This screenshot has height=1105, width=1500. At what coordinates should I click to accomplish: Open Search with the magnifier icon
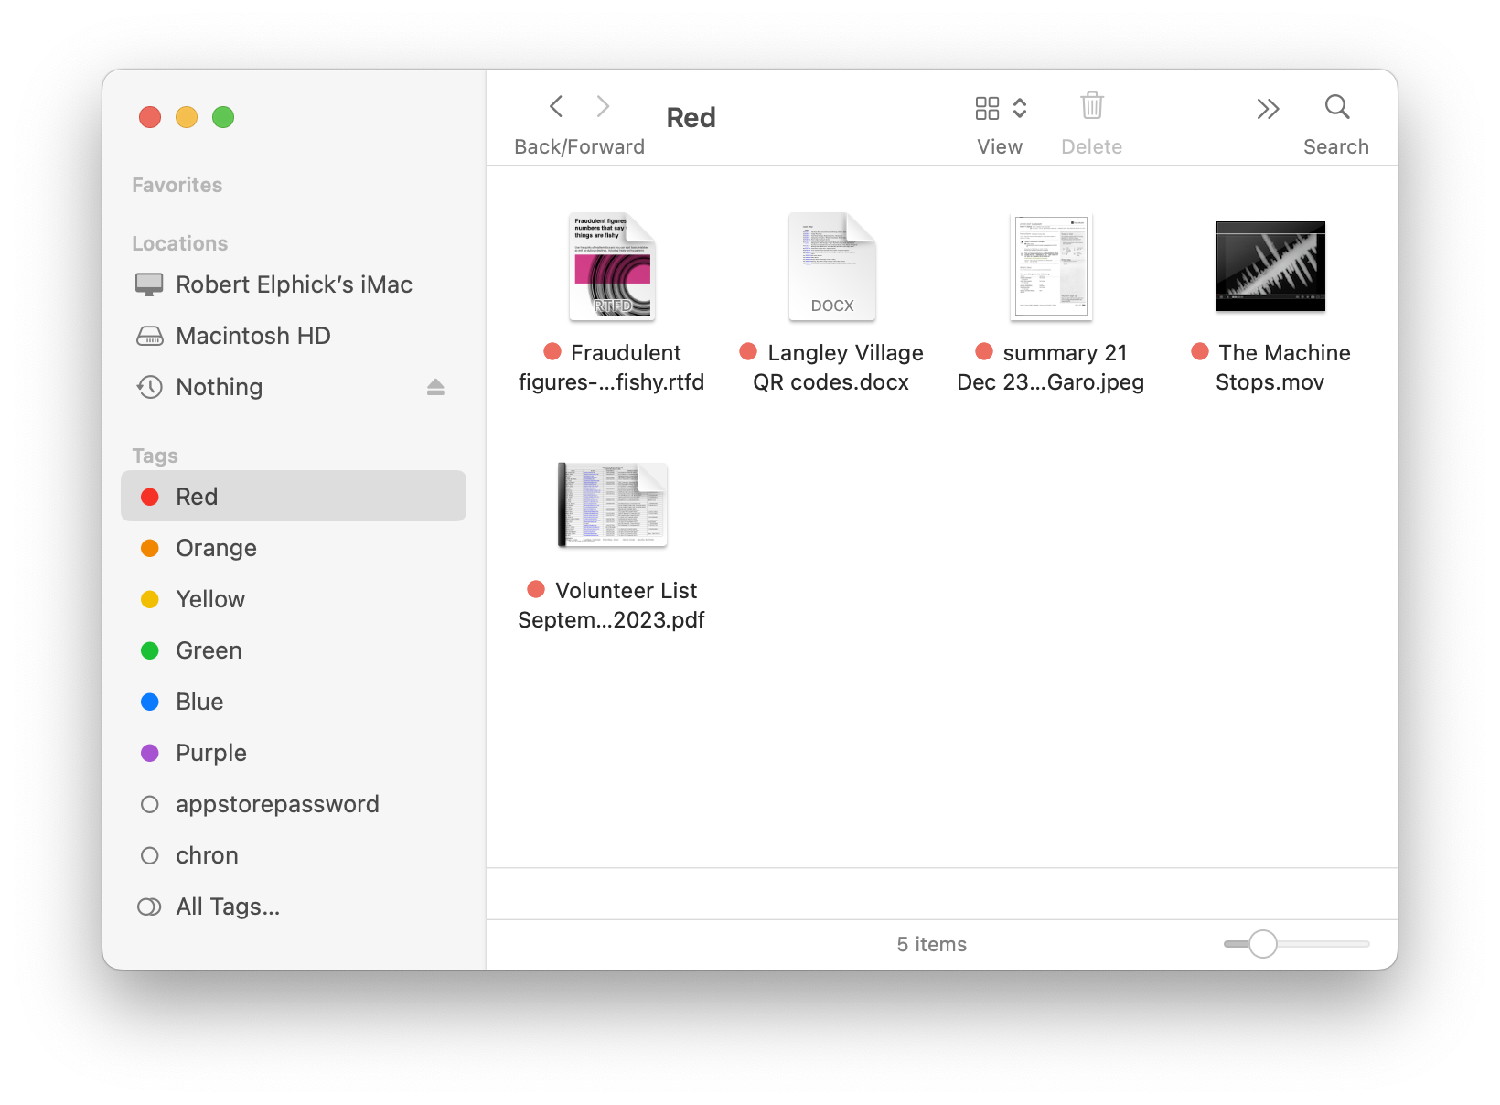click(x=1337, y=107)
